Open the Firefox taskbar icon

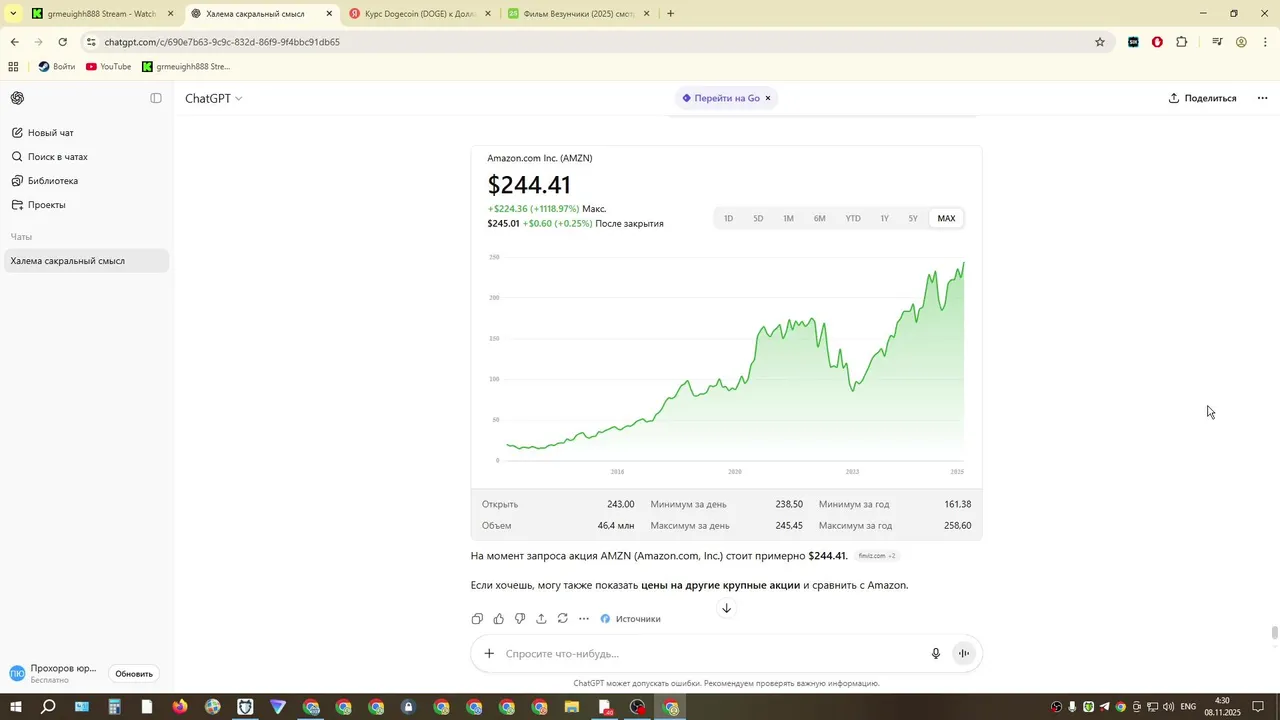point(180,707)
